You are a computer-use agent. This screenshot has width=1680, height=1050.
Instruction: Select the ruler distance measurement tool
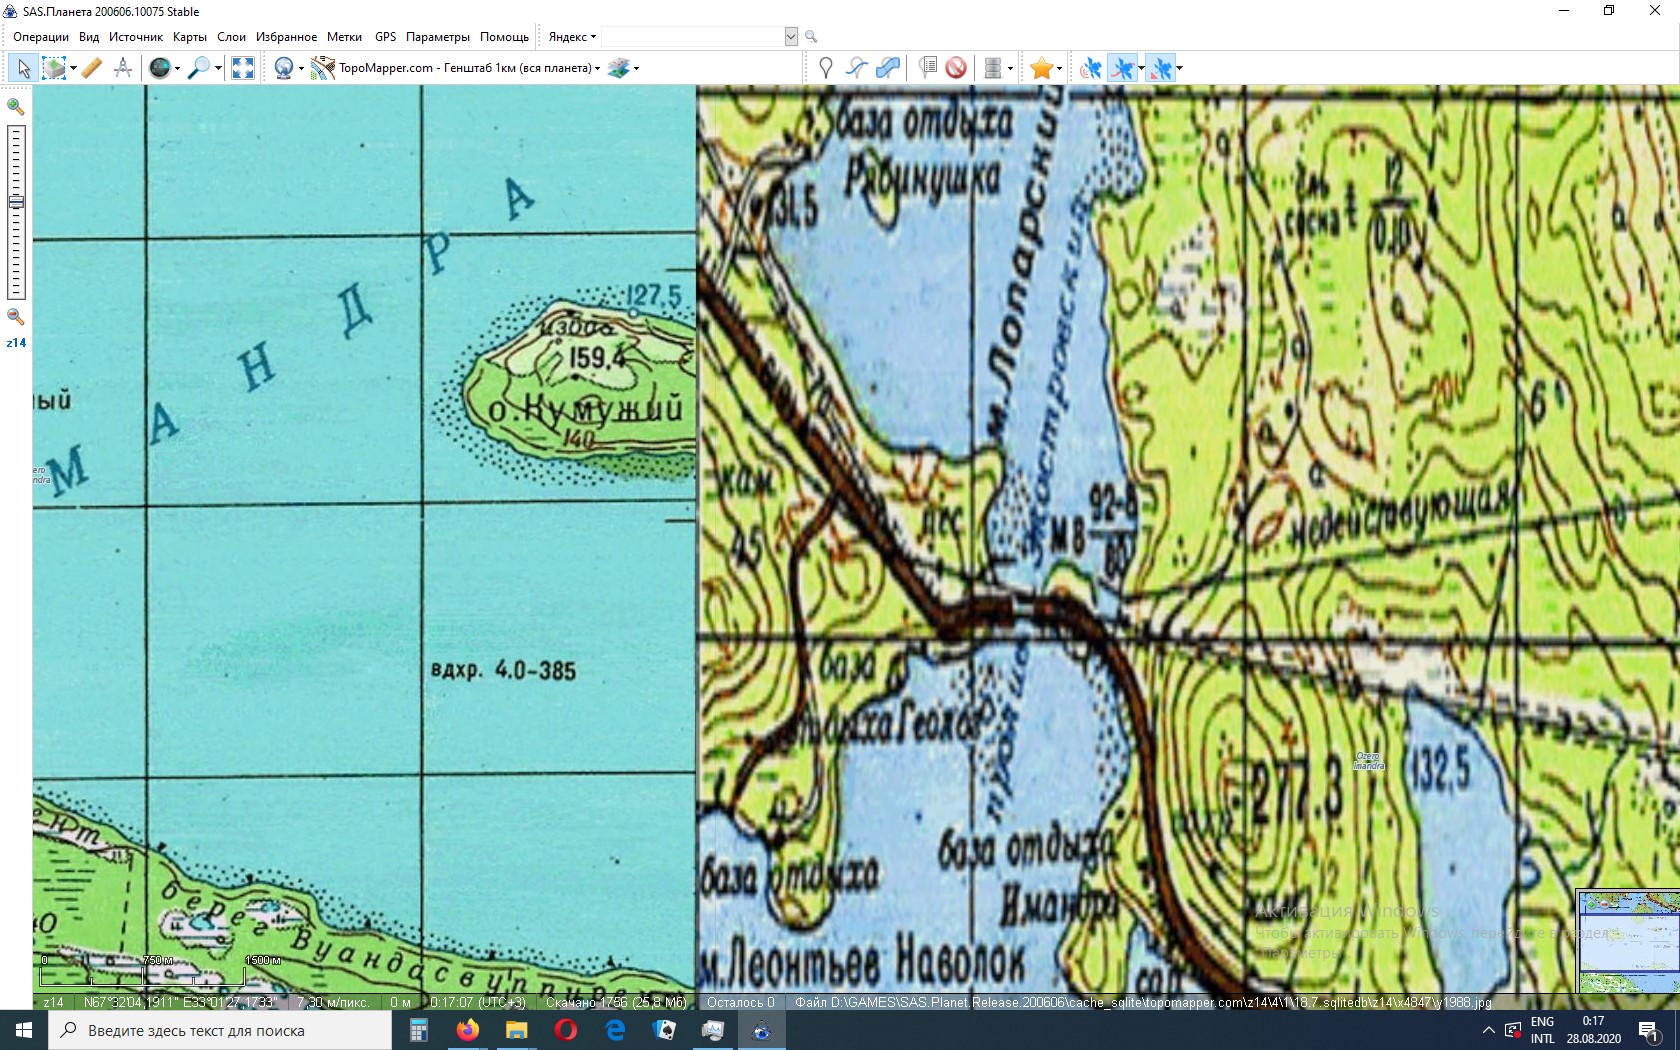[91, 68]
